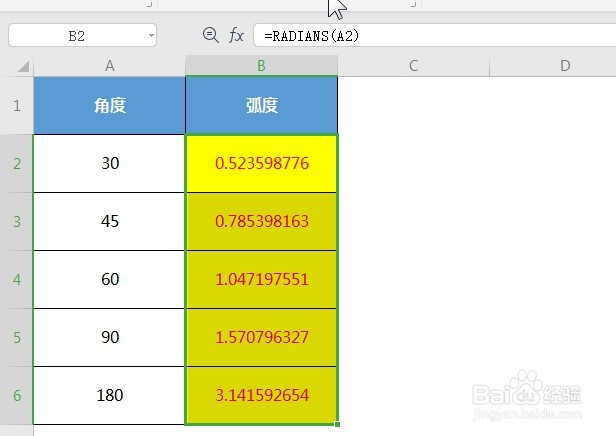
Task: Select column A header
Action: [x=110, y=66]
